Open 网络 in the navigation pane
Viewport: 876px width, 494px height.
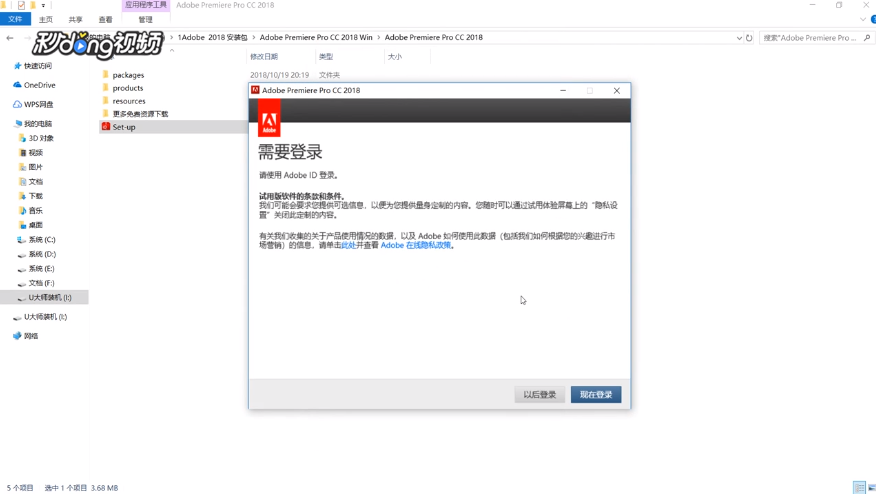click(31, 336)
